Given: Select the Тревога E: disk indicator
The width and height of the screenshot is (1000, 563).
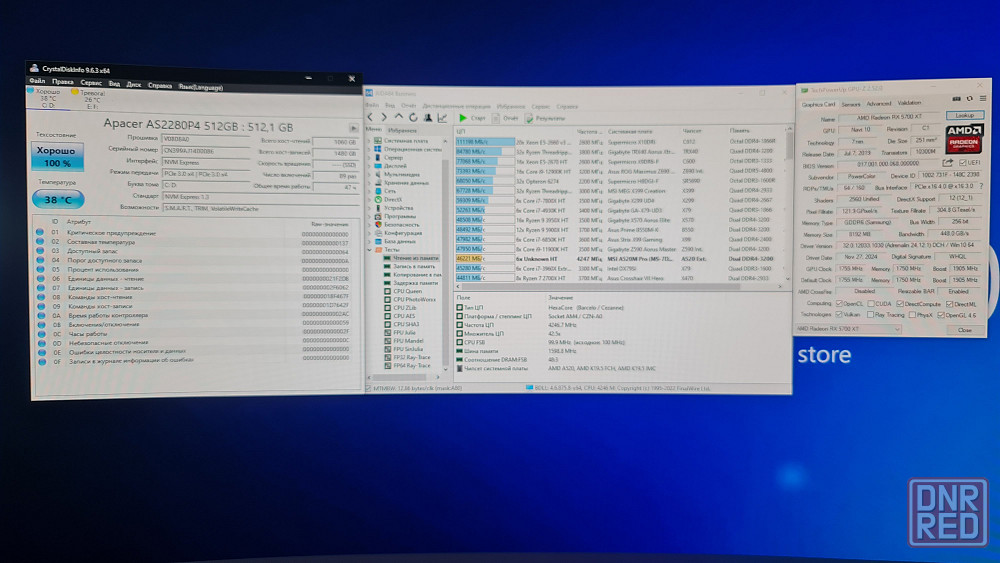Looking at the screenshot, I should [89, 99].
